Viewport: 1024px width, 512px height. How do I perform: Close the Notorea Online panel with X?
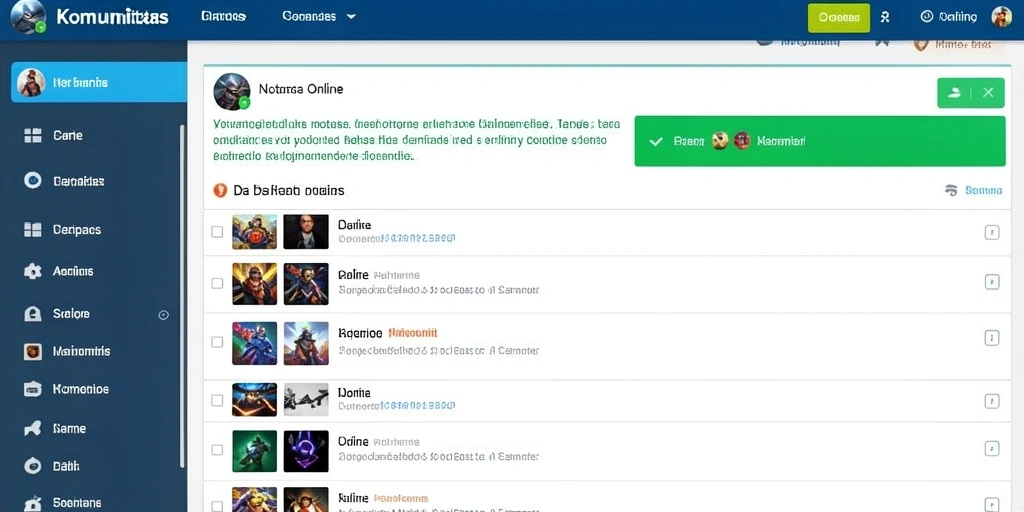point(988,93)
